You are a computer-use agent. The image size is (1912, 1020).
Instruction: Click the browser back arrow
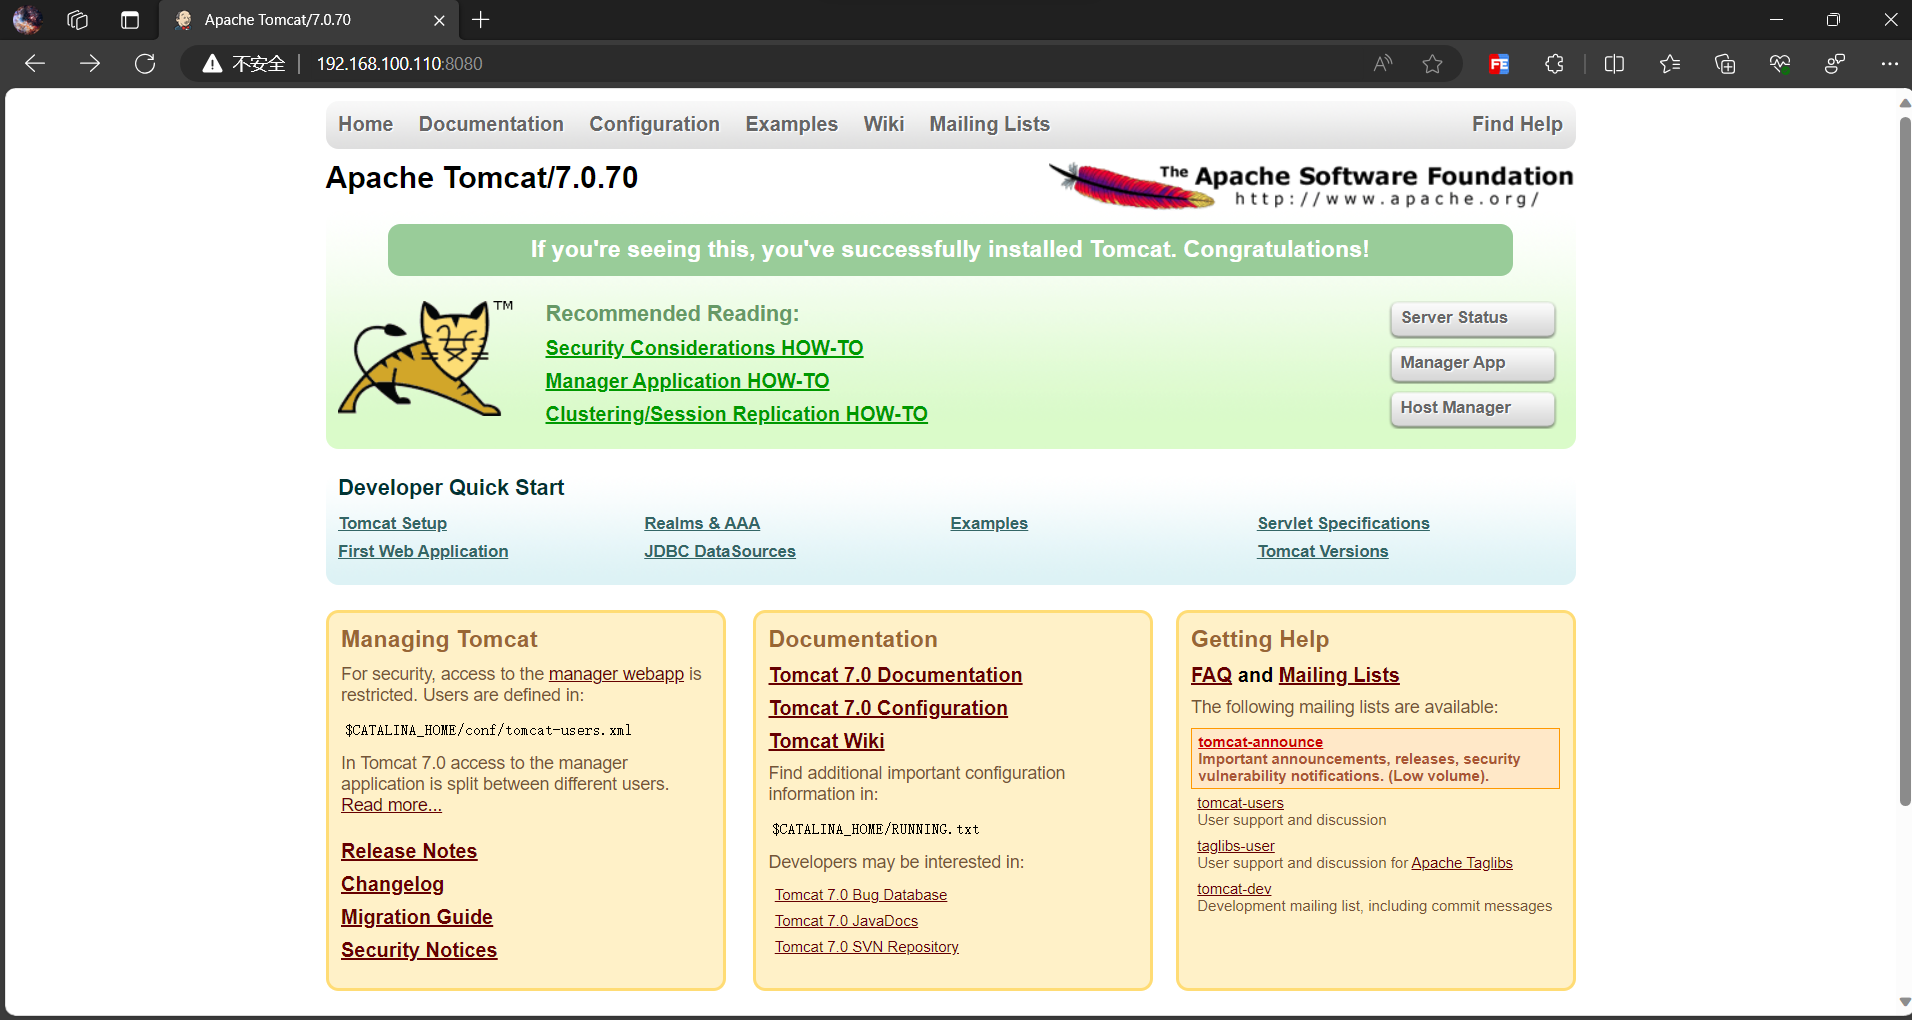tap(35, 64)
